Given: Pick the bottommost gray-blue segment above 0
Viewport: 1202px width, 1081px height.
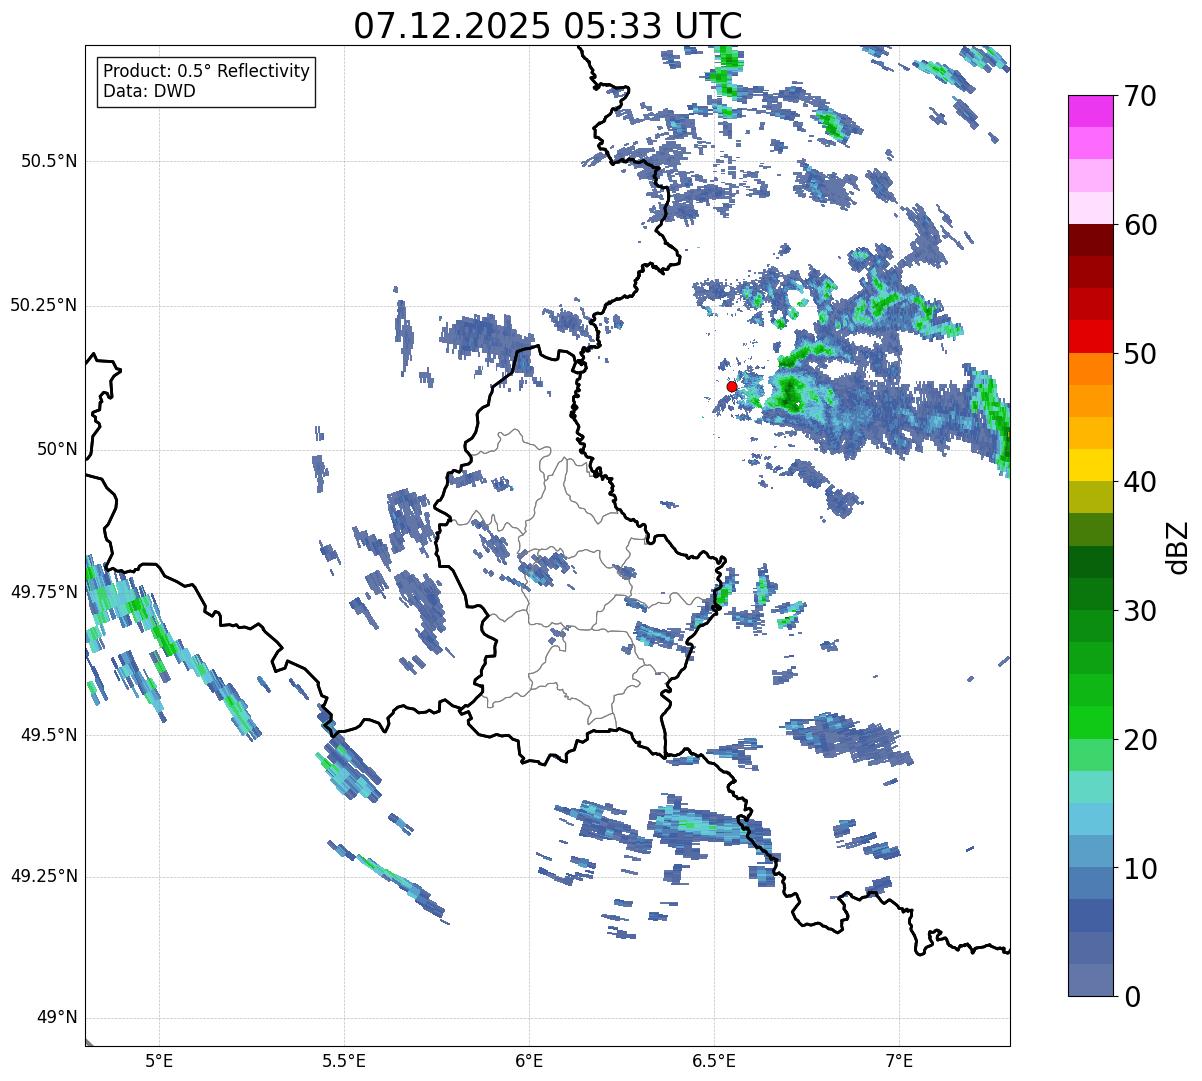Looking at the screenshot, I should (x=1091, y=980).
